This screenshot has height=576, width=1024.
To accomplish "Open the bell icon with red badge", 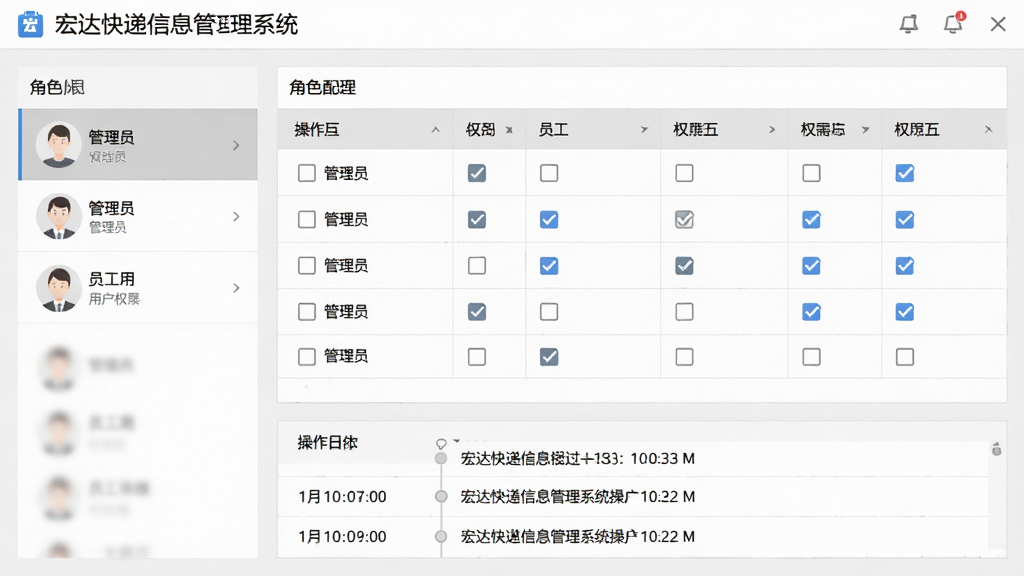I will 953,24.
